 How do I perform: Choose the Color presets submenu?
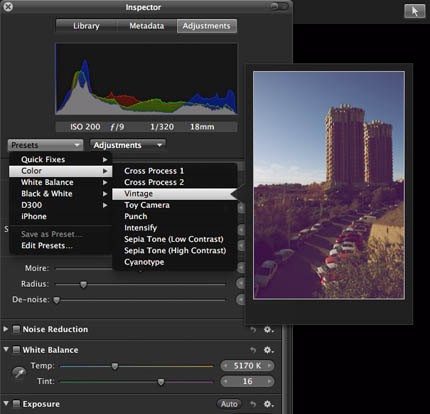coord(61,171)
